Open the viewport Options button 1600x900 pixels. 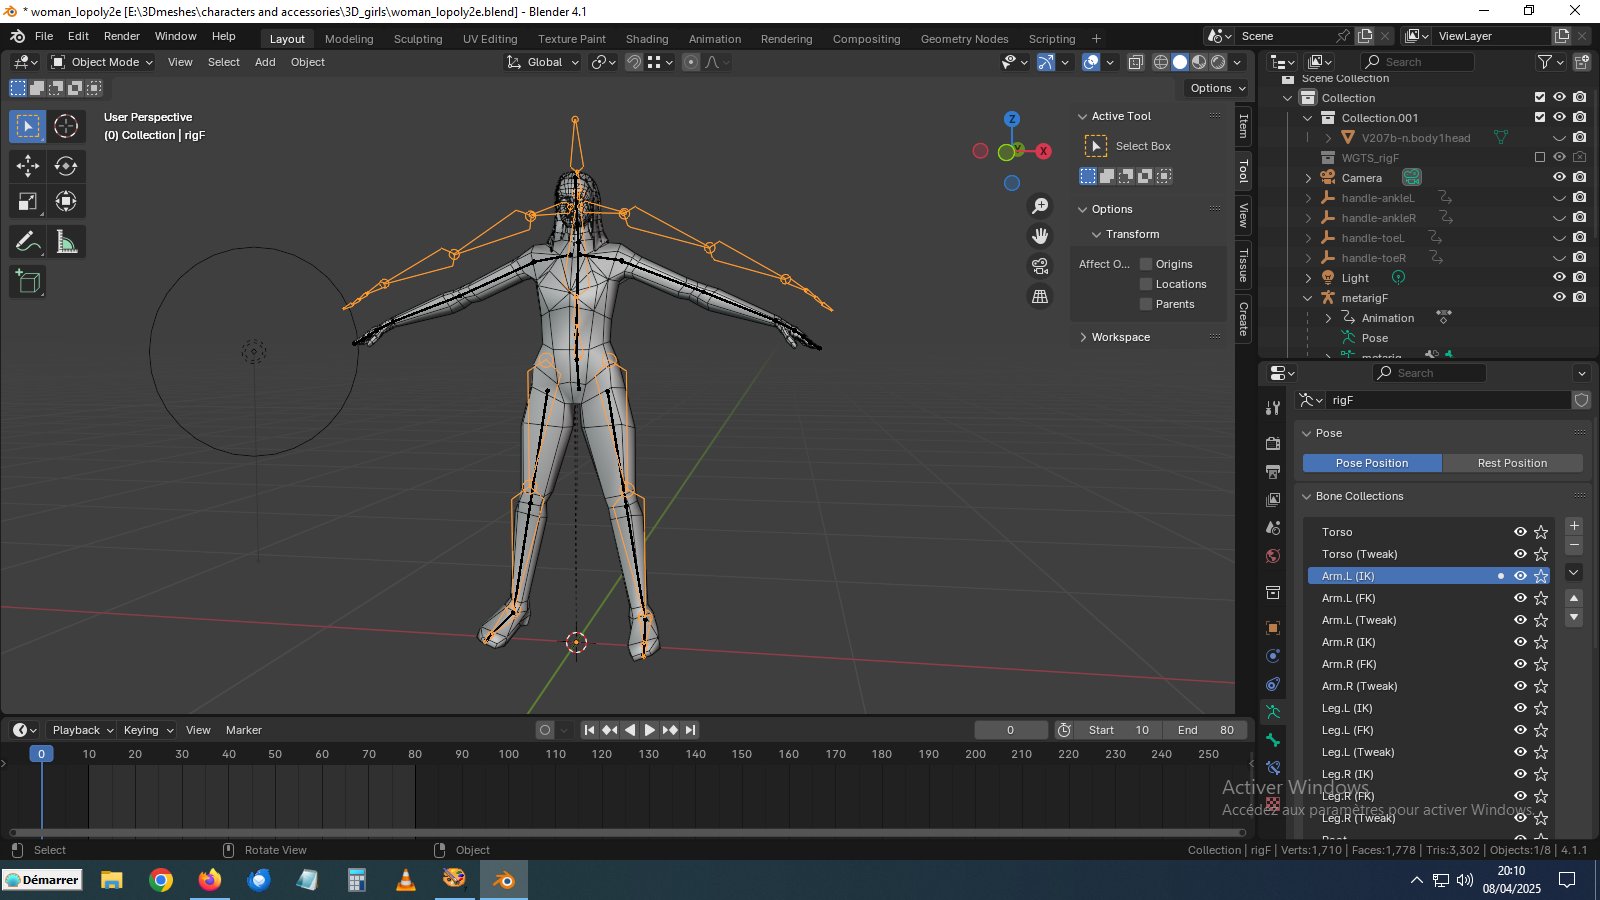tap(1218, 88)
